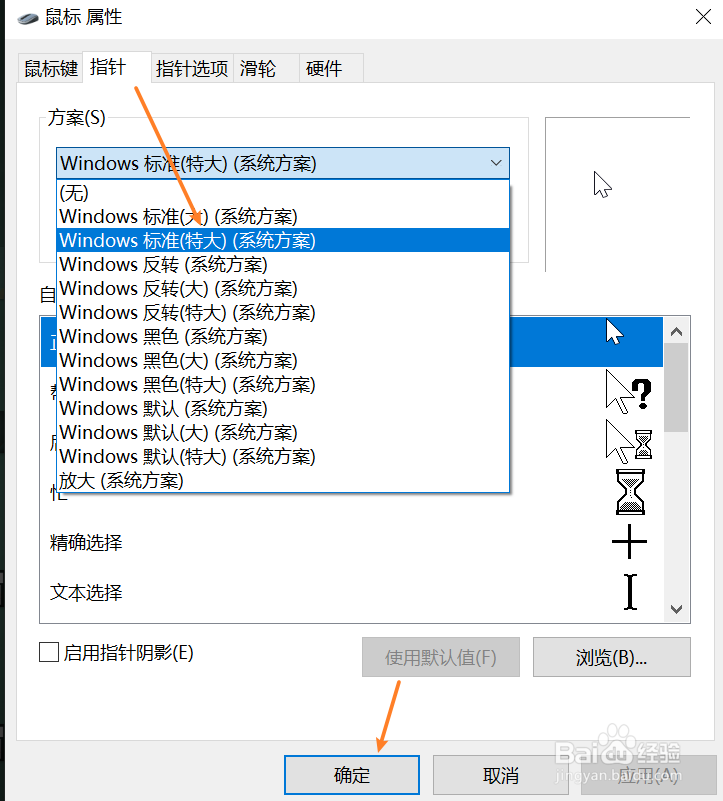Select the help cursor with question mark
Image resolution: width=723 pixels, height=801 pixels.
coord(628,392)
